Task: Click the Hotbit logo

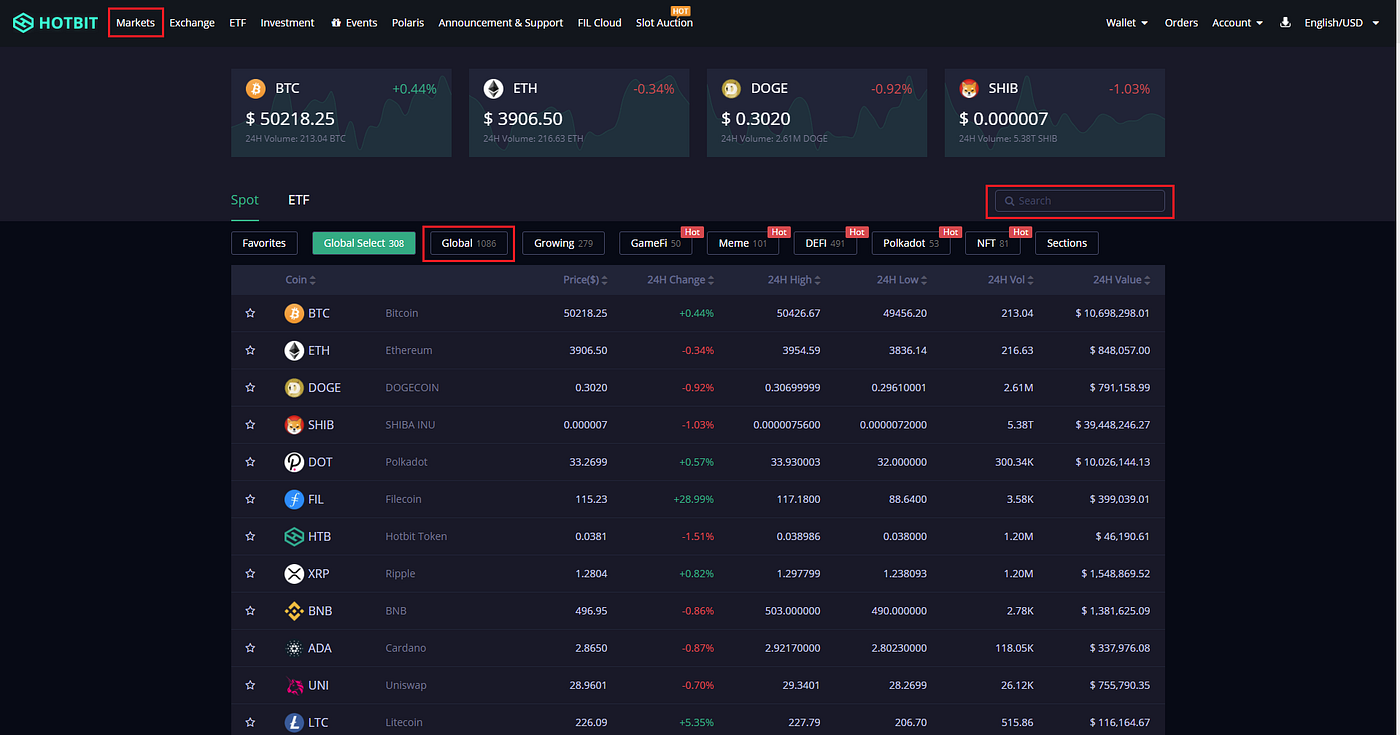Action: [x=55, y=22]
